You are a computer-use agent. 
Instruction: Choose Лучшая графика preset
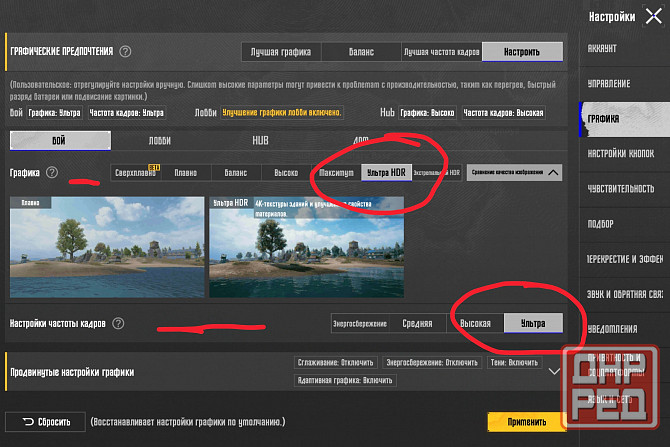(281, 52)
